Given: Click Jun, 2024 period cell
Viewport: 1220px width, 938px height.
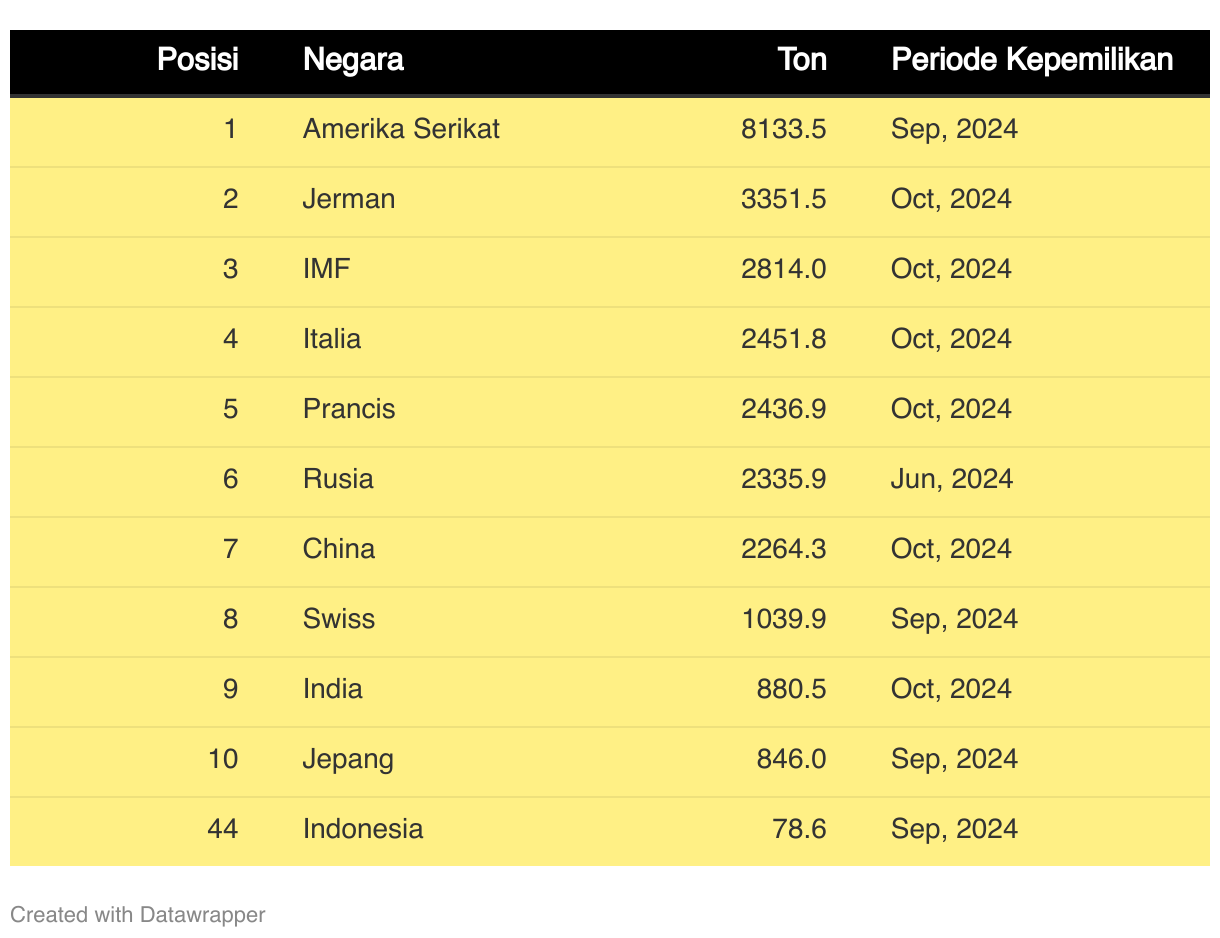Looking at the screenshot, I should [951, 479].
